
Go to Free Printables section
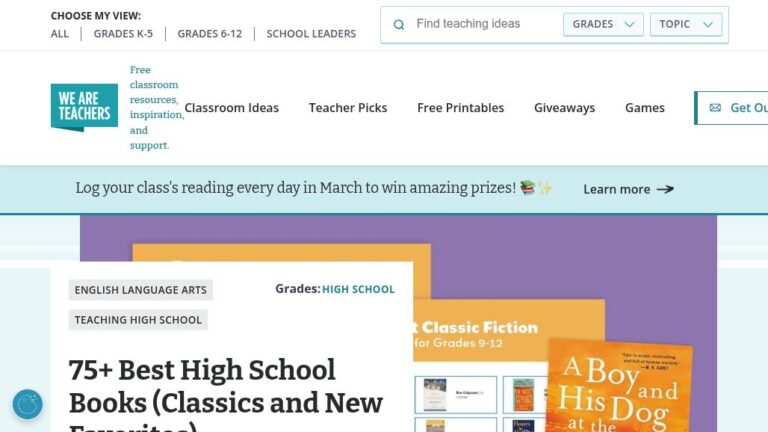460,108
